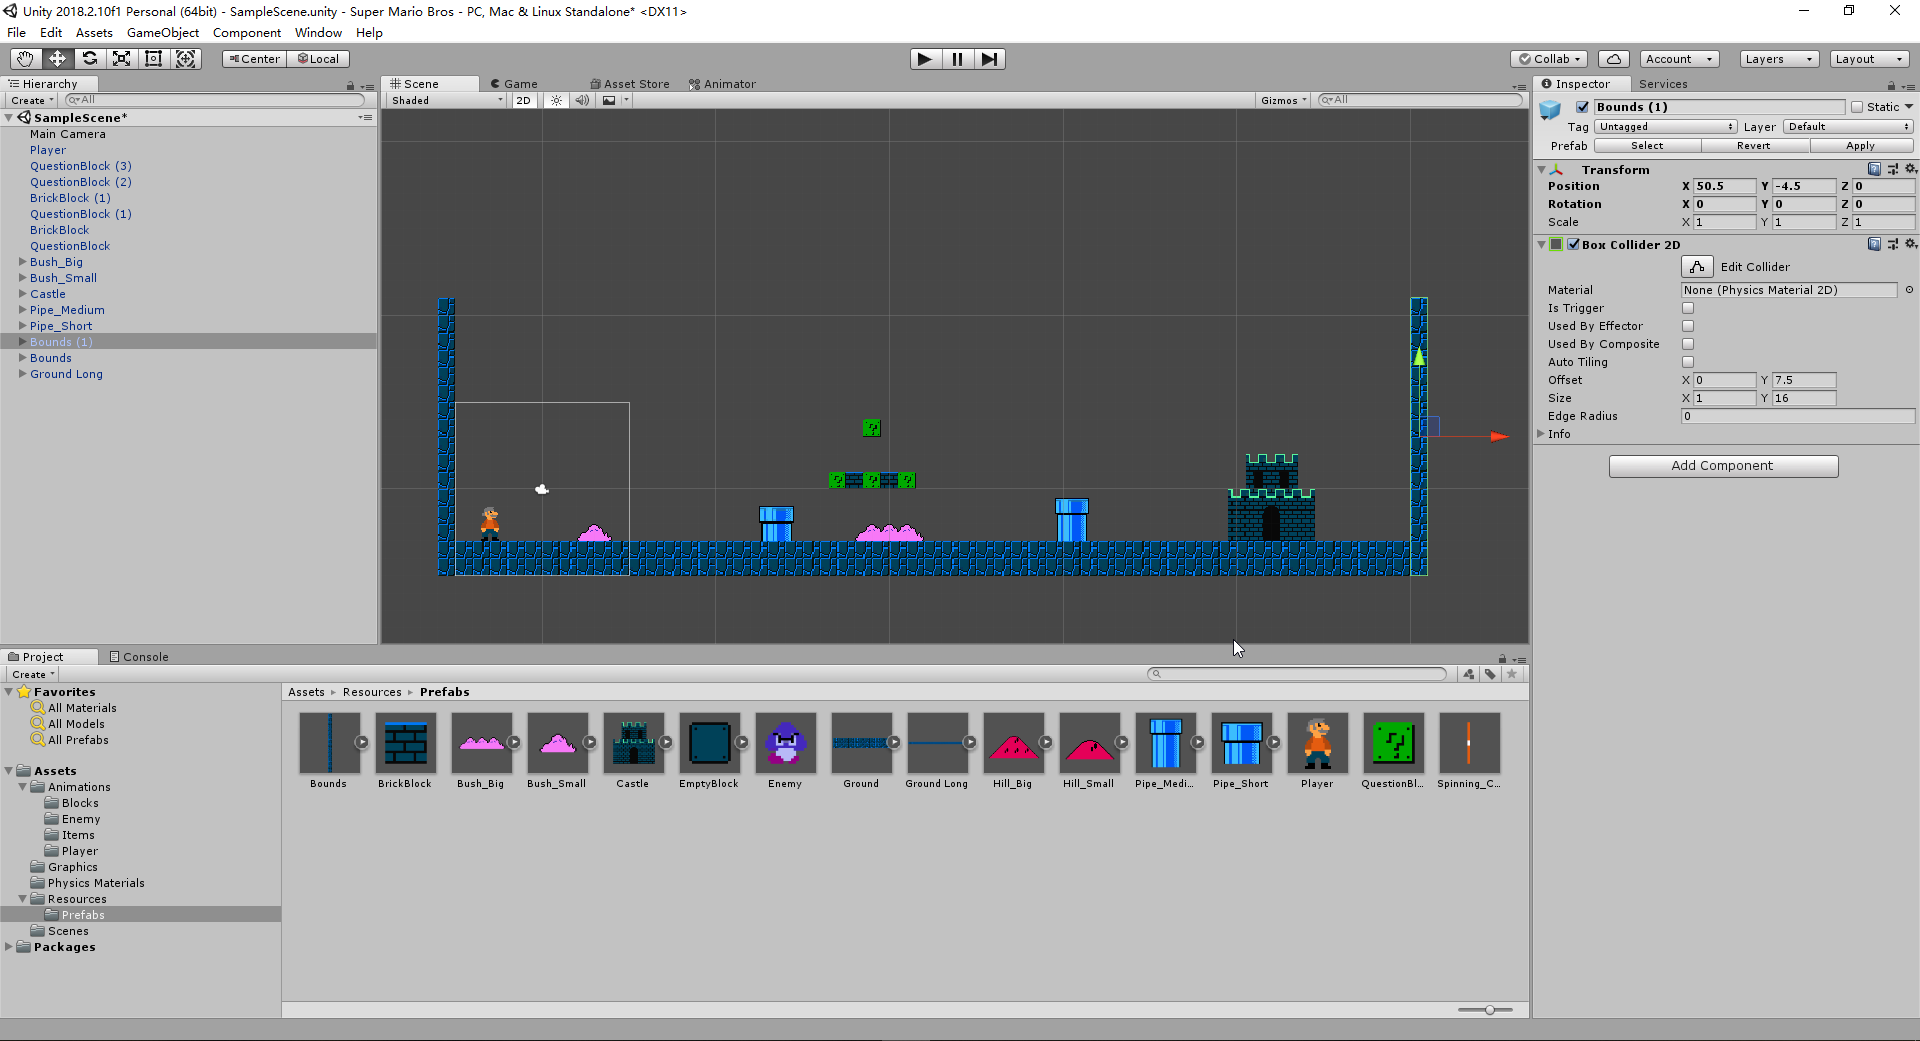
Task: Search by label in Project panel
Action: coord(1490,674)
